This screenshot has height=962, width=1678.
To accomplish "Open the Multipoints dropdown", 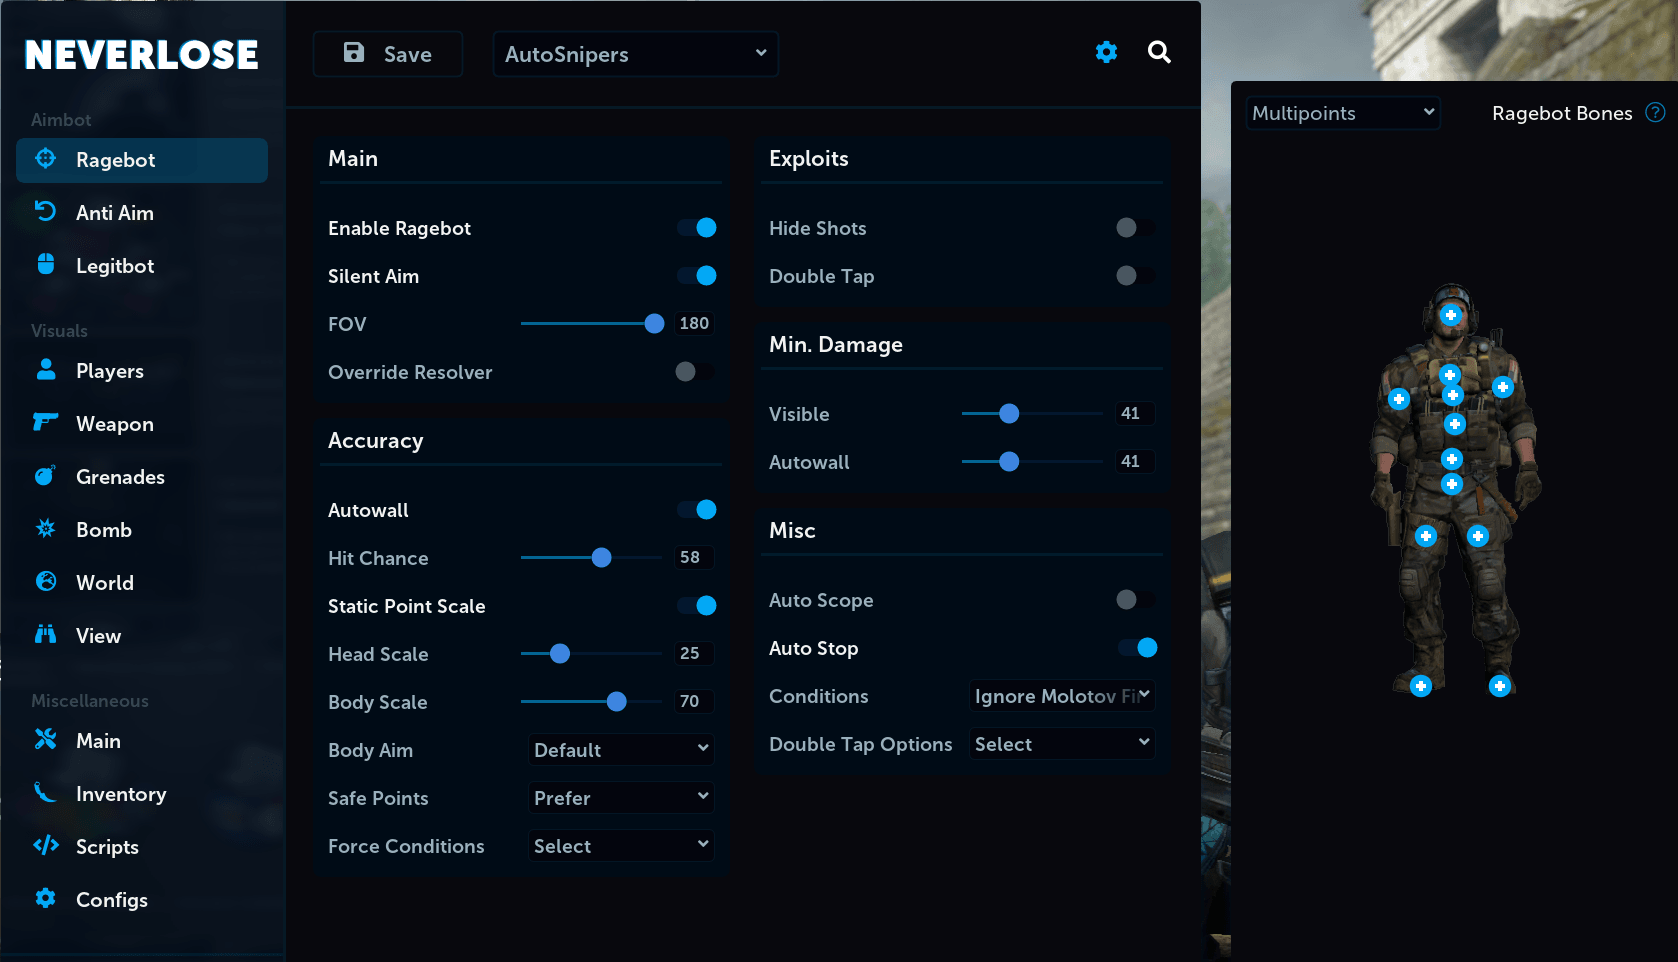I will click(x=1343, y=113).
